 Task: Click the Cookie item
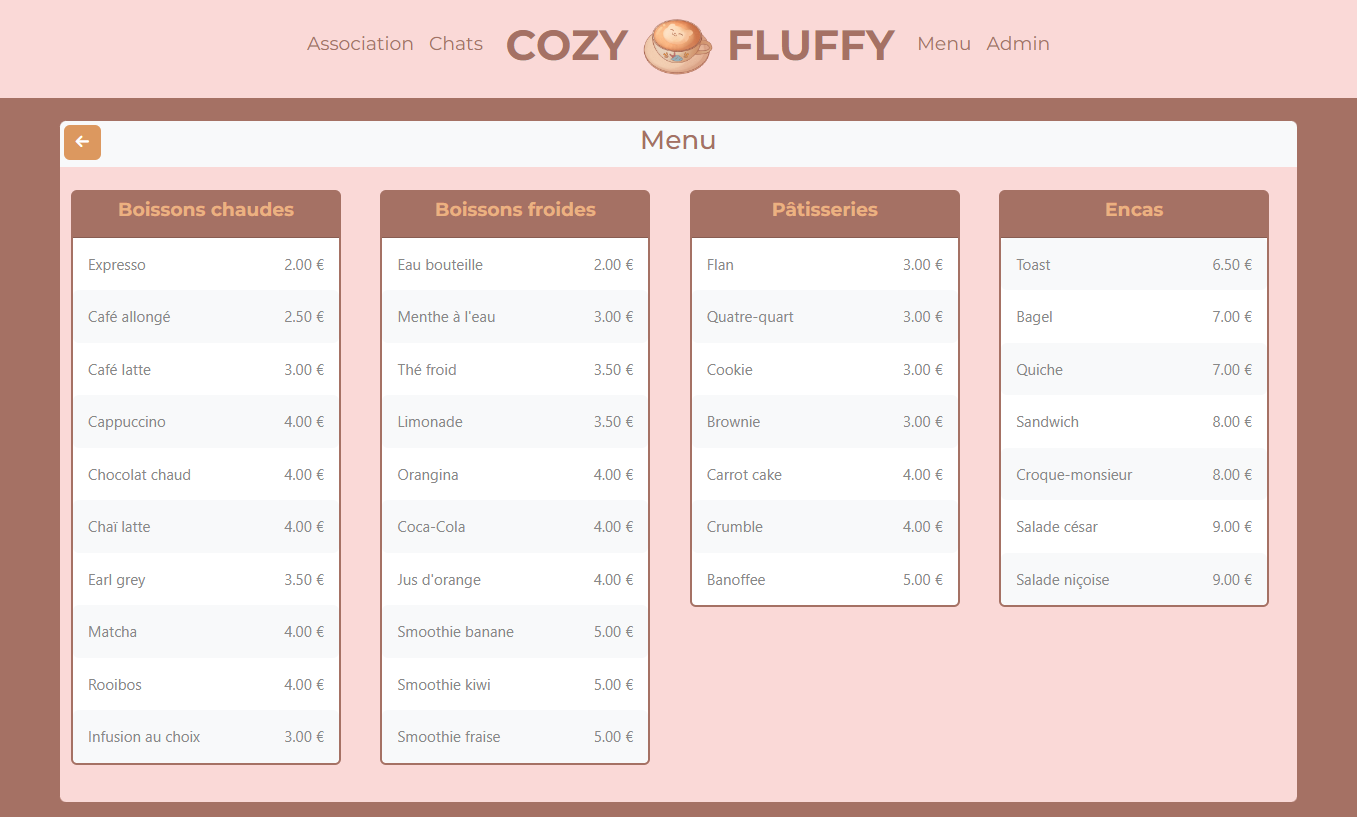825,370
